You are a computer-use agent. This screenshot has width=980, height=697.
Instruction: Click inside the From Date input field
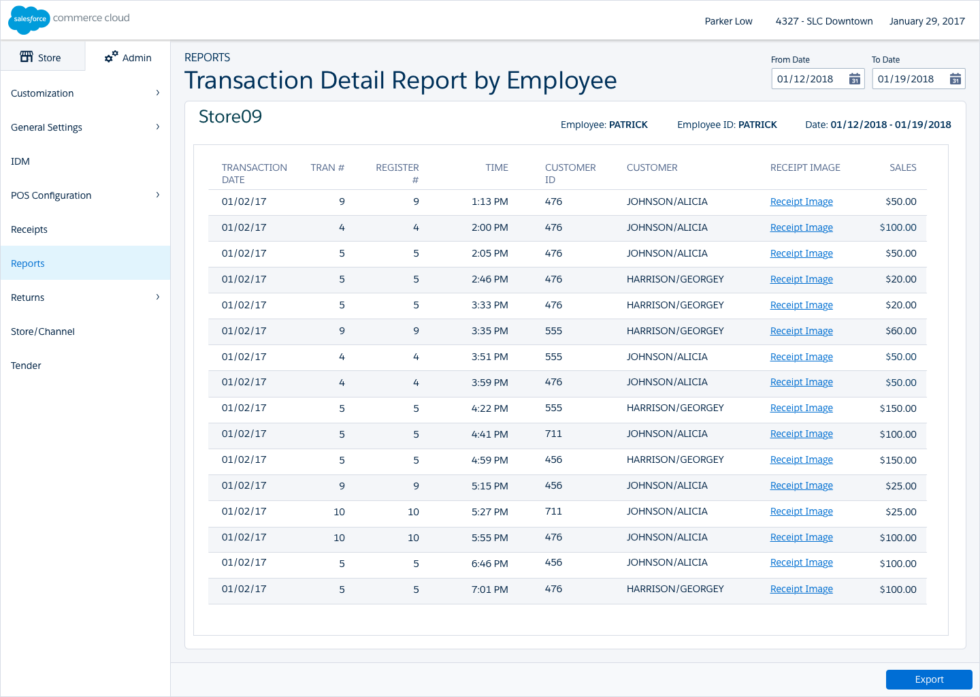click(805, 78)
